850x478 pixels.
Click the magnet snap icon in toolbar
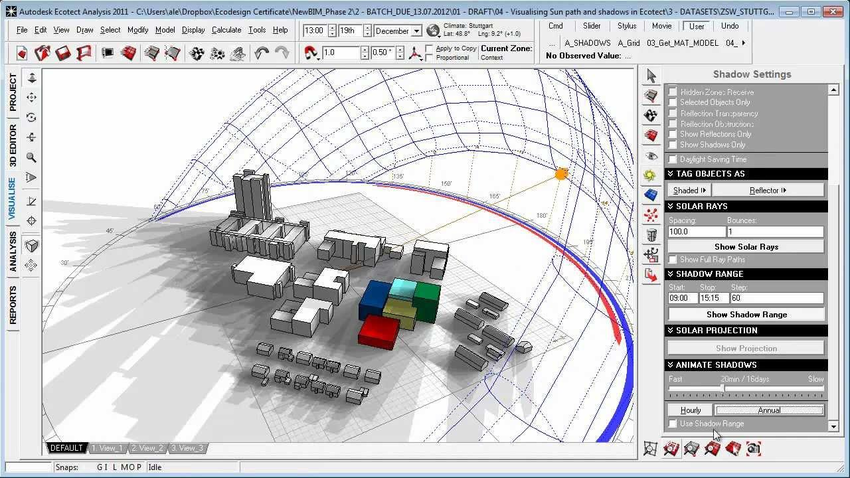(x=311, y=53)
